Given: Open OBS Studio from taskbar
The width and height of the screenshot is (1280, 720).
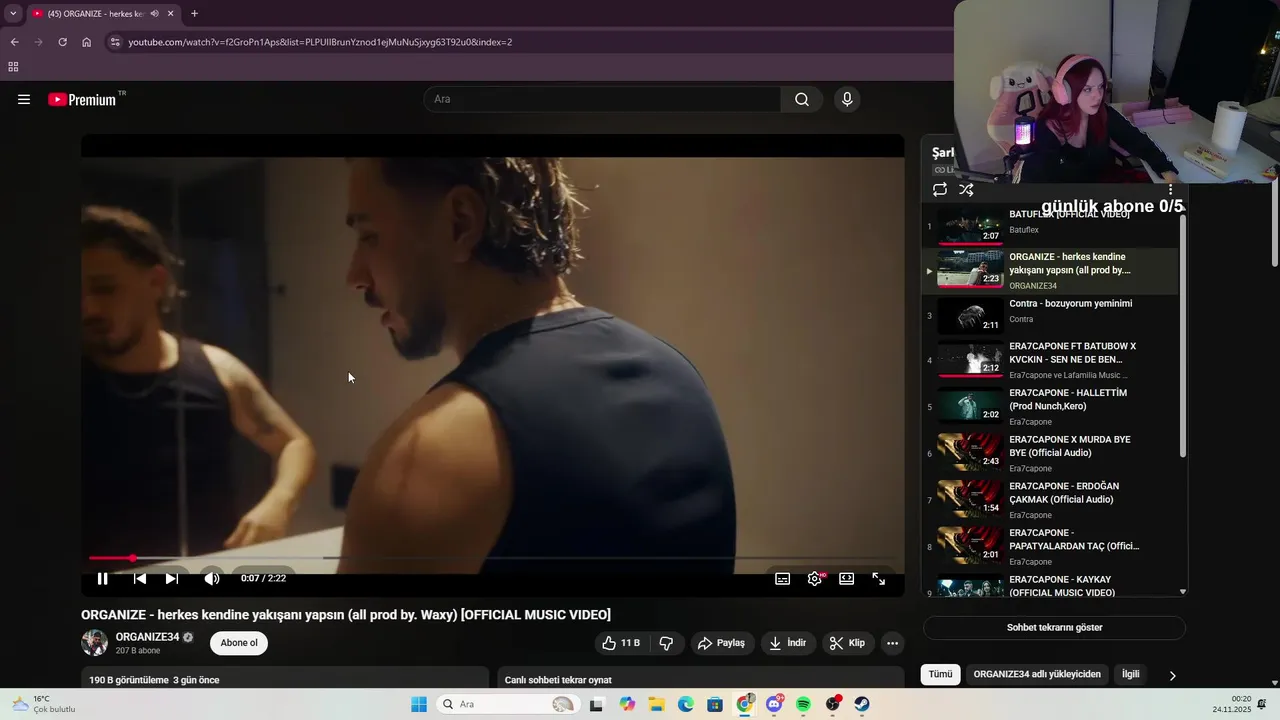Looking at the screenshot, I should click(833, 704).
